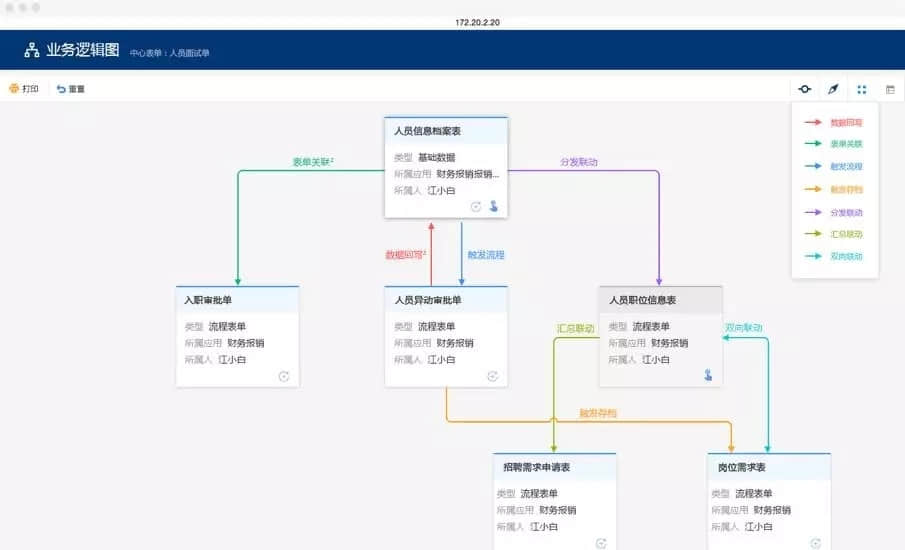Screen dimensions: 905x550
Task: Click the 重置 reset button
Action: pyautogui.click(x=70, y=89)
